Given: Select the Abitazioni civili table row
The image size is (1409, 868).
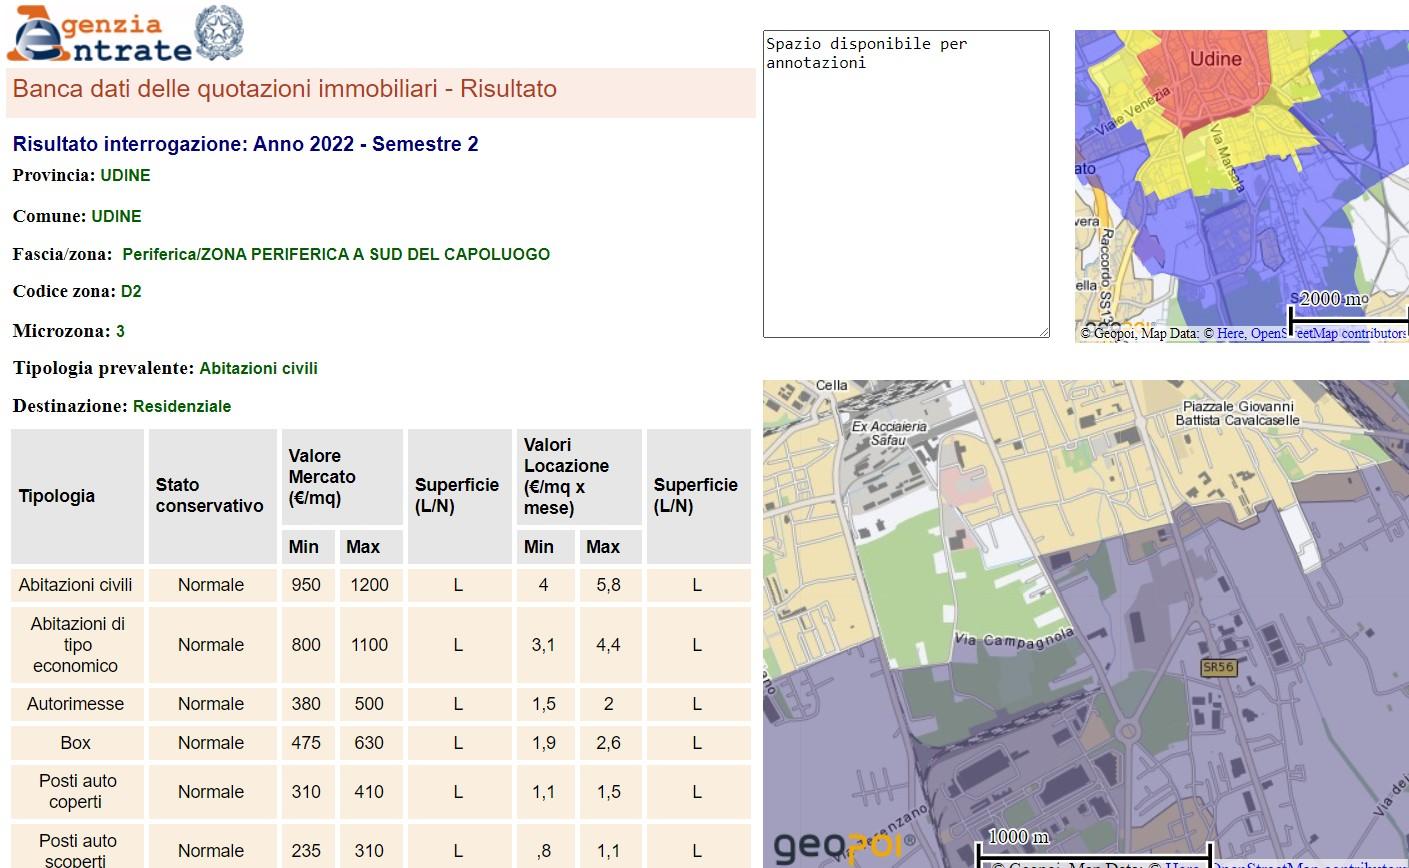Looking at the screenshot, I should tap(76, 585).
